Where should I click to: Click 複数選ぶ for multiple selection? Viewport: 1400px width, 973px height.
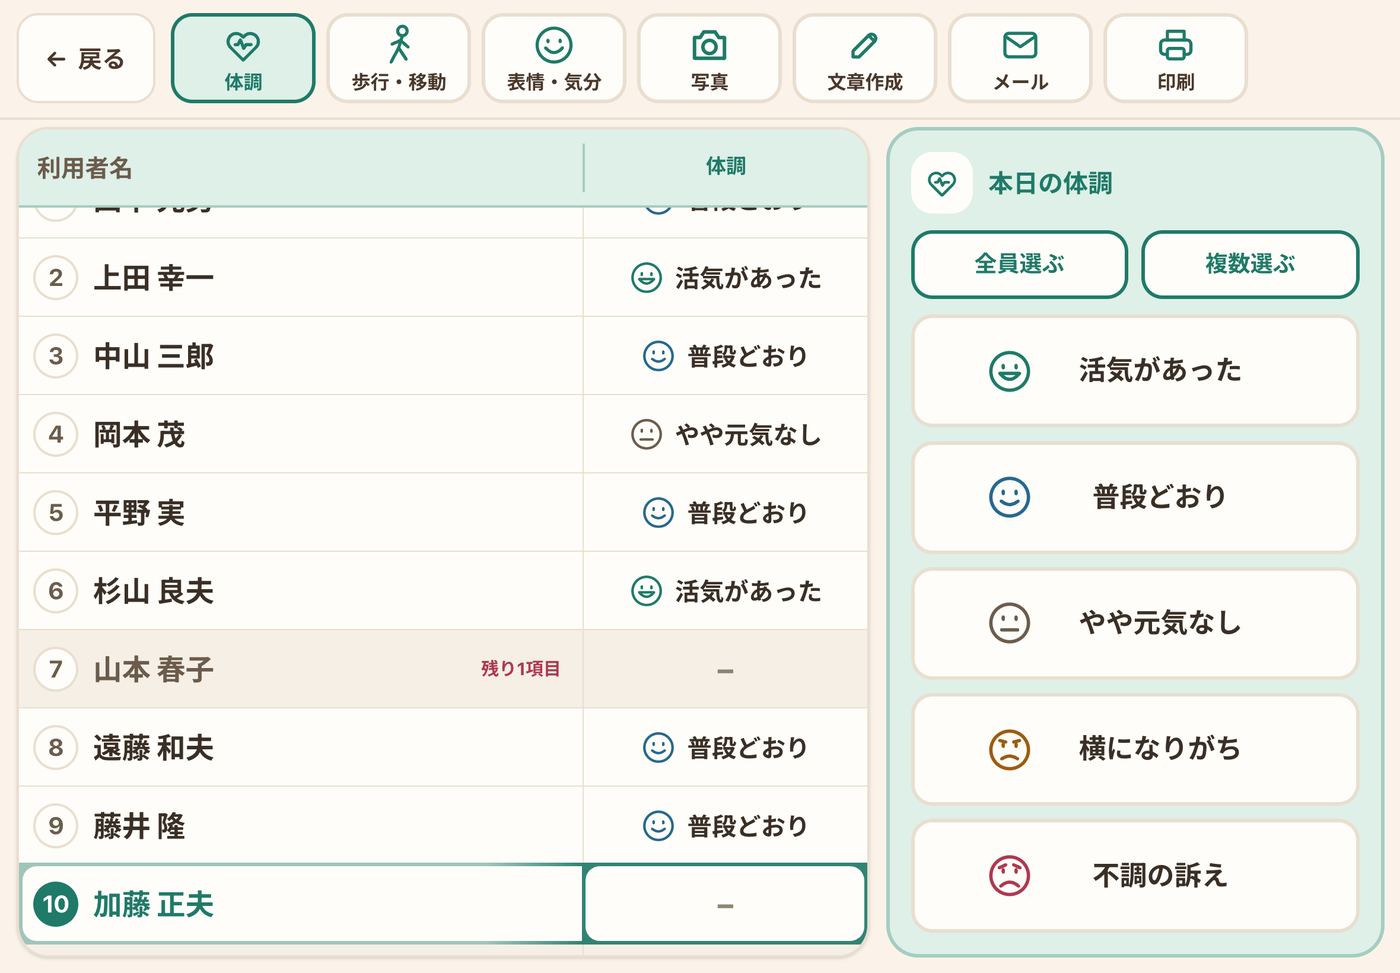tap(1250, 264)
